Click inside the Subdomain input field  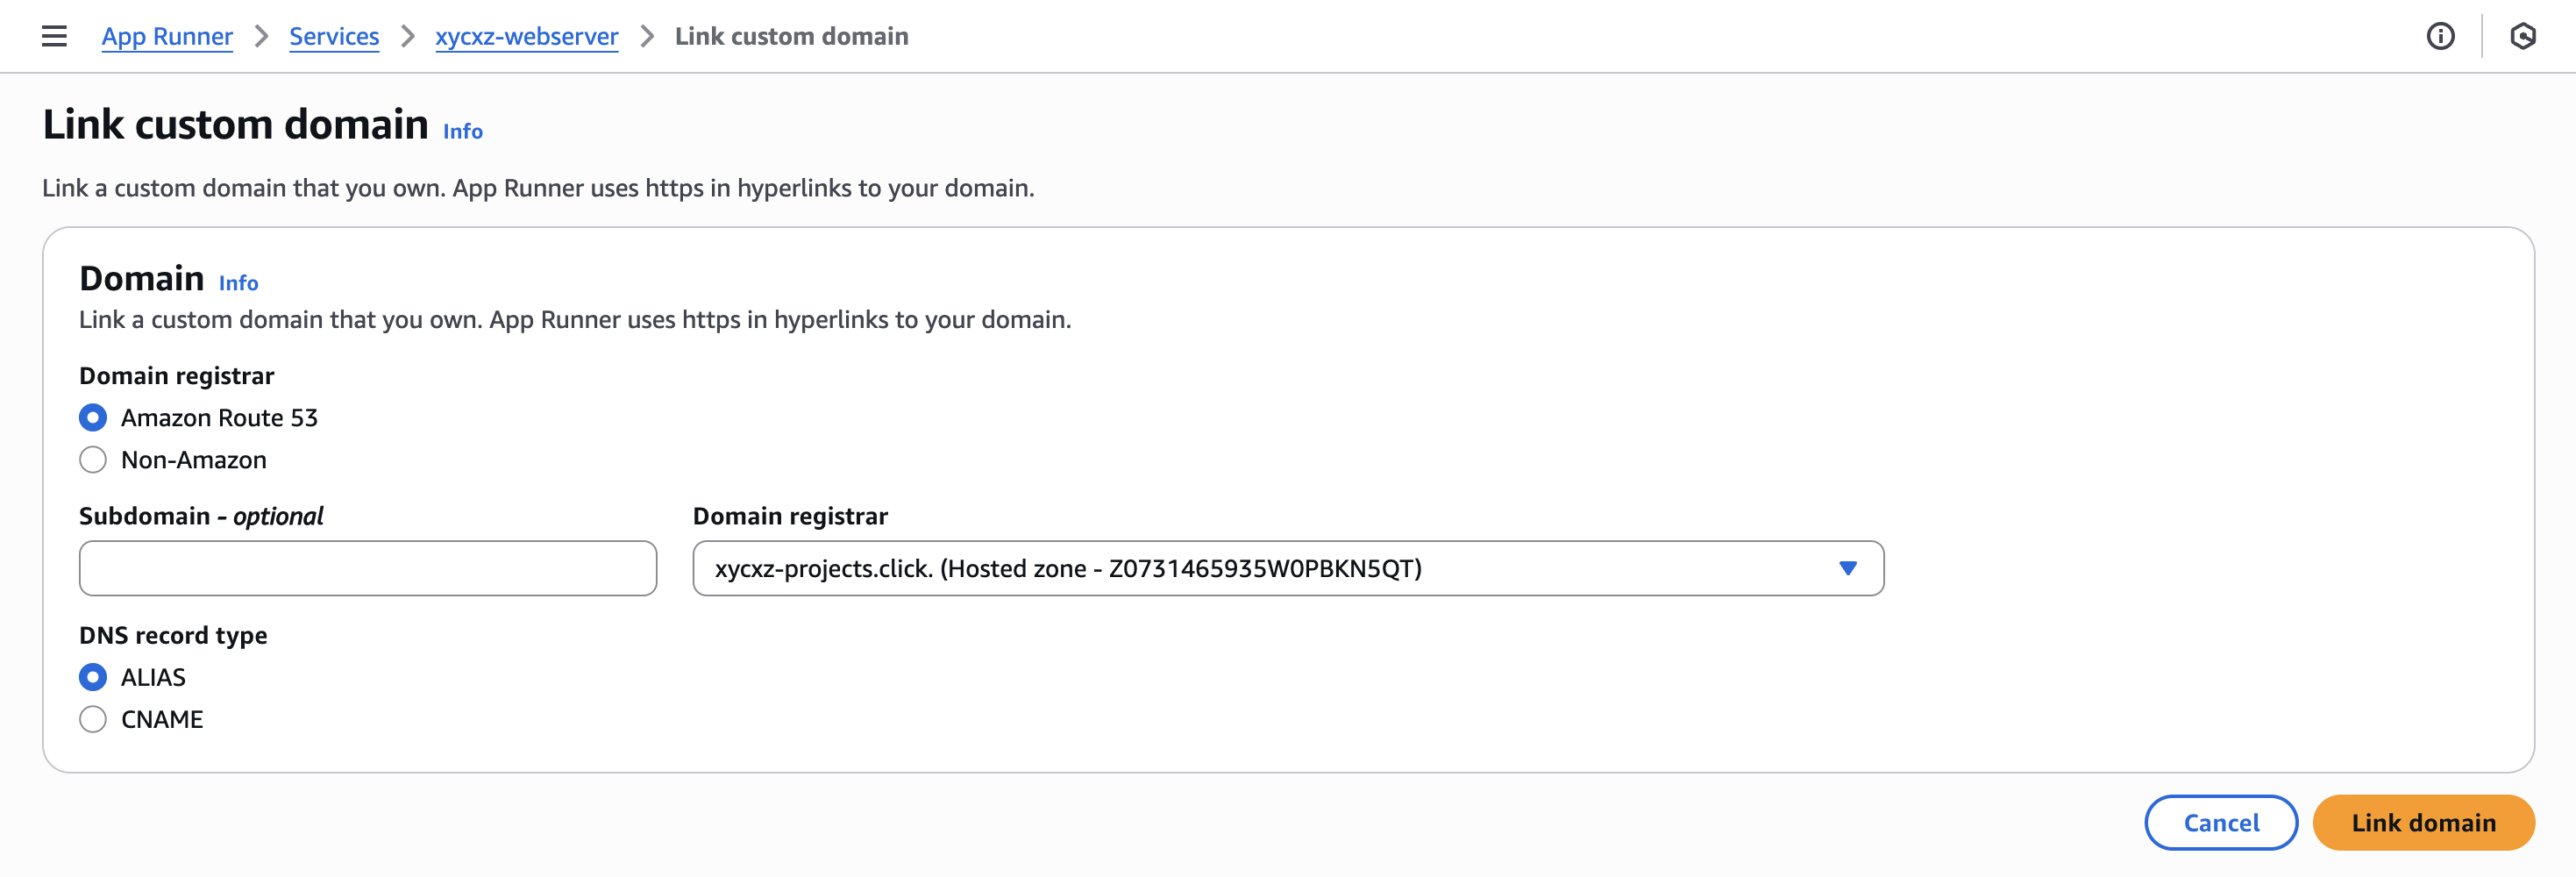click(367, 568)
